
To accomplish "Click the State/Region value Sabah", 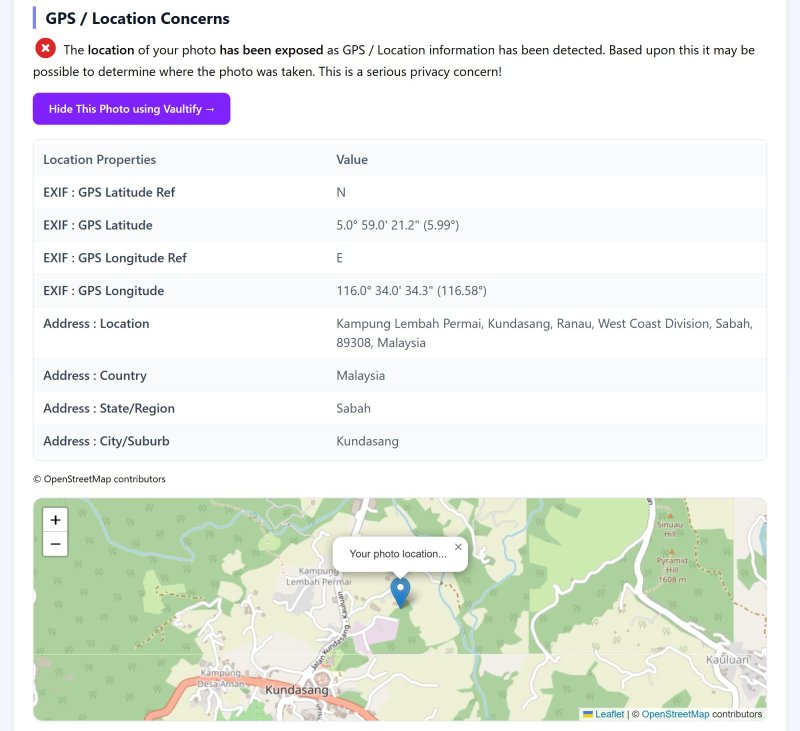I will point(353,409).
